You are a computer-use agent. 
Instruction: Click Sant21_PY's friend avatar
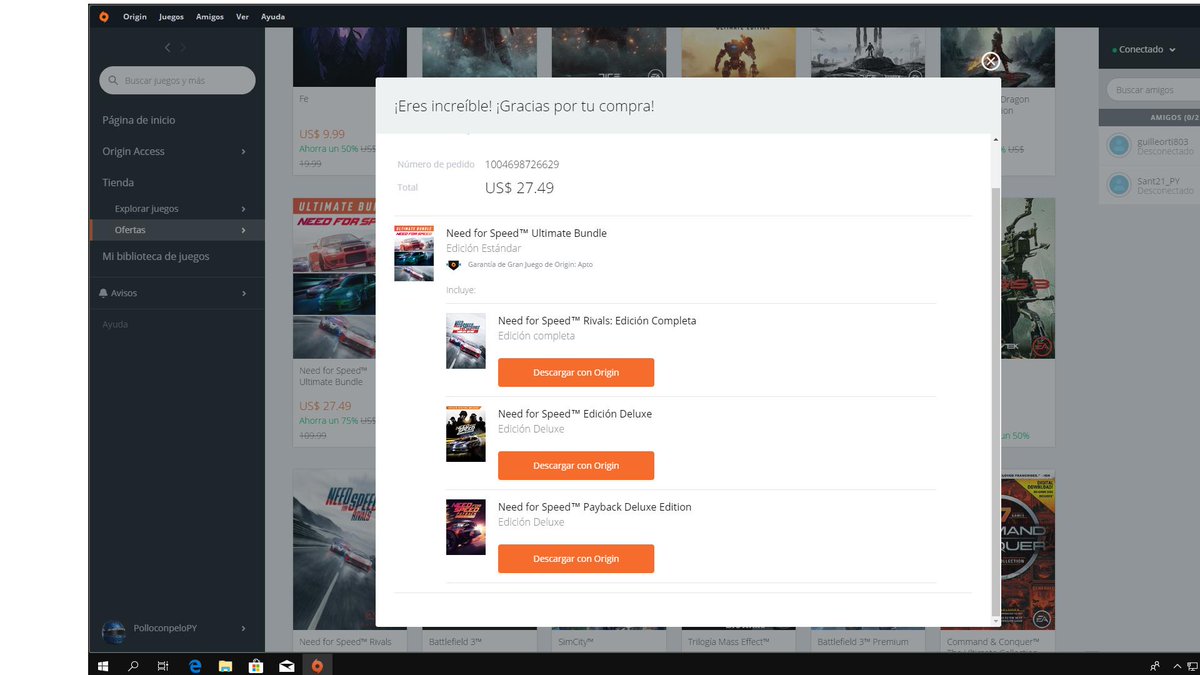(1119, 185)
